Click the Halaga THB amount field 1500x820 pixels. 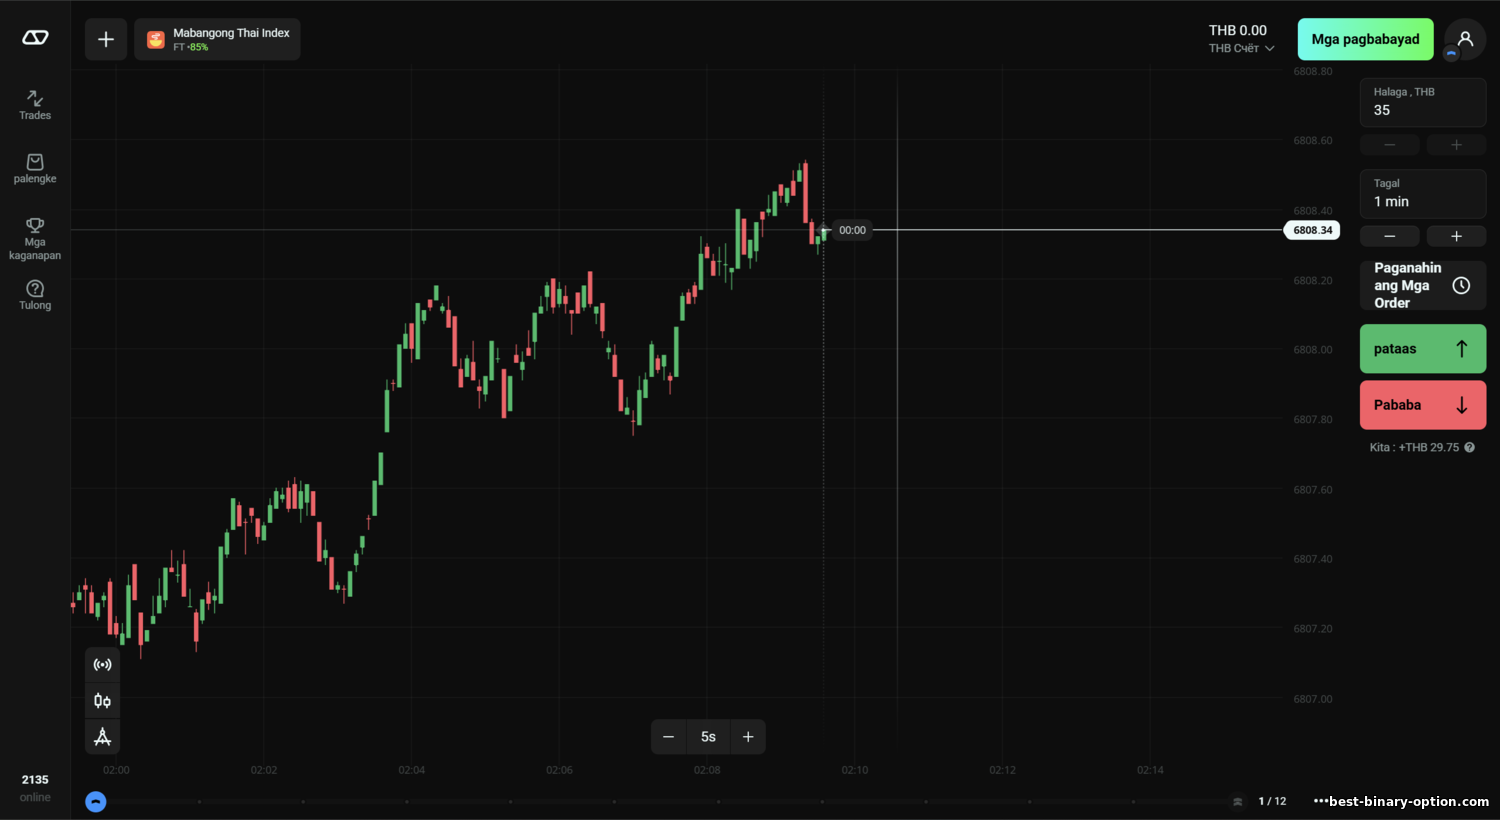[1422, 102]
